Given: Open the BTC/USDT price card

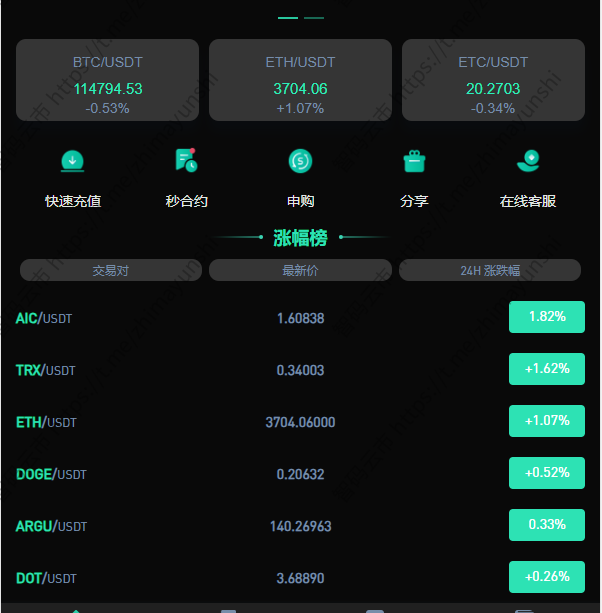Looking at the screenshot, I should [x=107, y=80].
